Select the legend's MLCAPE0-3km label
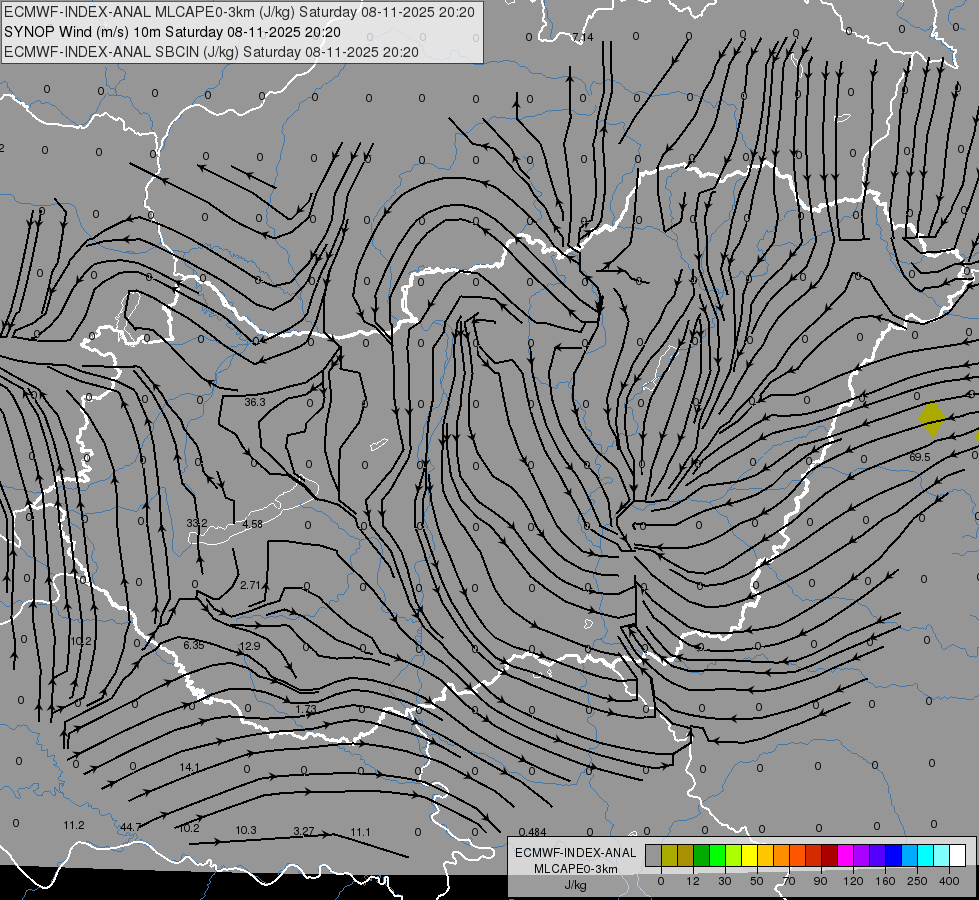The height and width of the screenshot is (900, 979). [576, 869]
